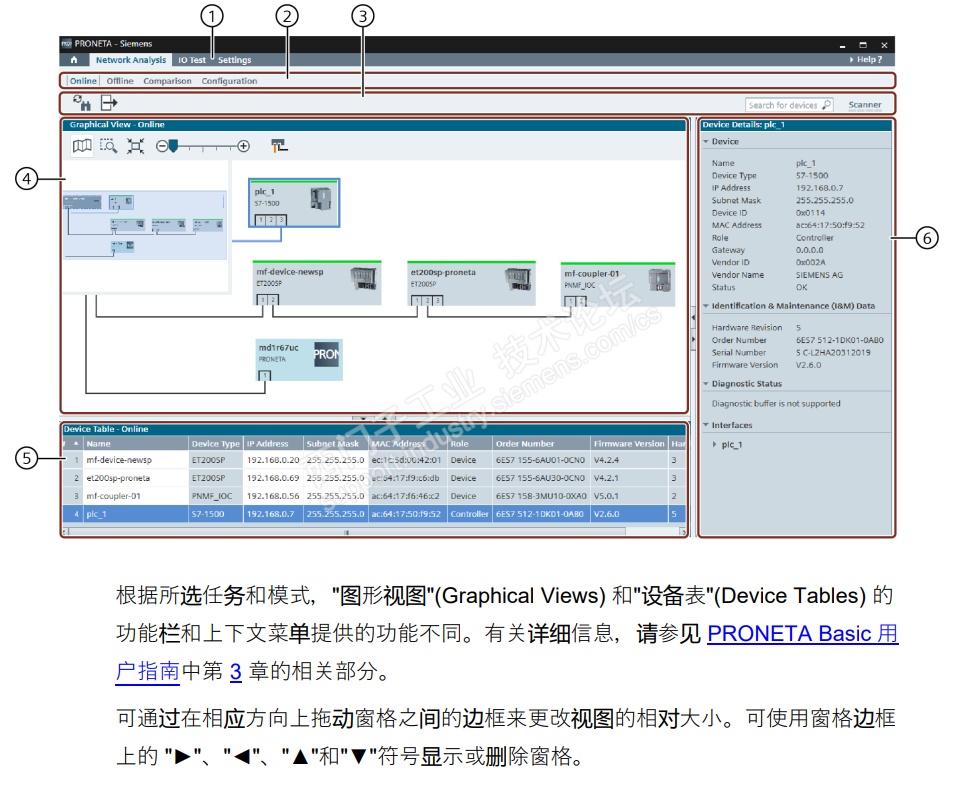Select the md1r67uc PRONETA node

click(x=299, y=360)
